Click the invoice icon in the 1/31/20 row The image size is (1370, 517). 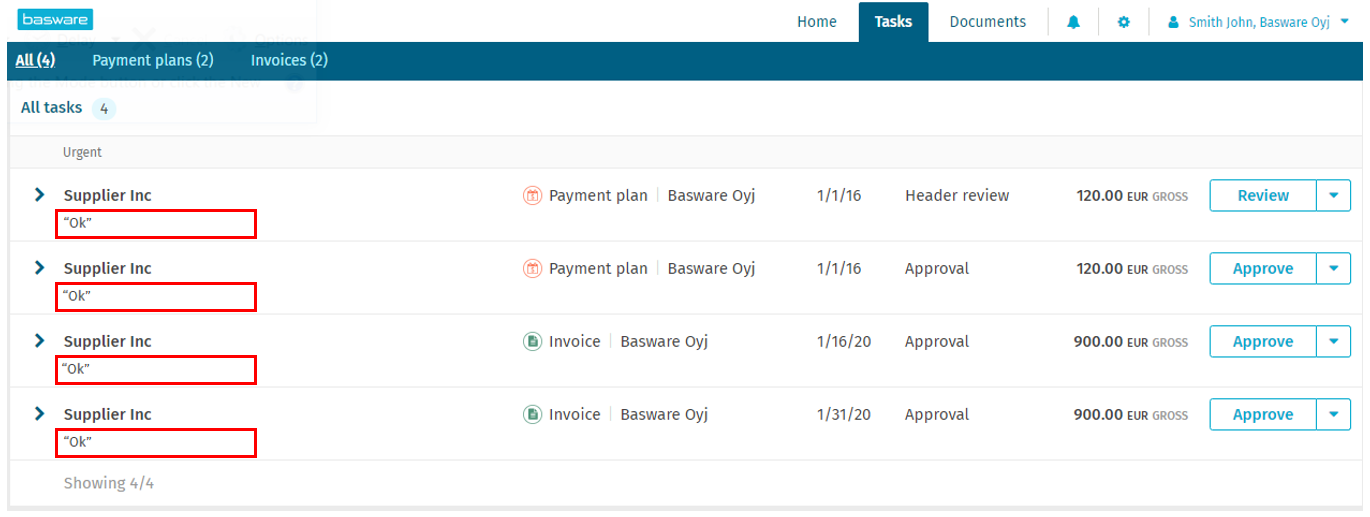coord(532,415)
